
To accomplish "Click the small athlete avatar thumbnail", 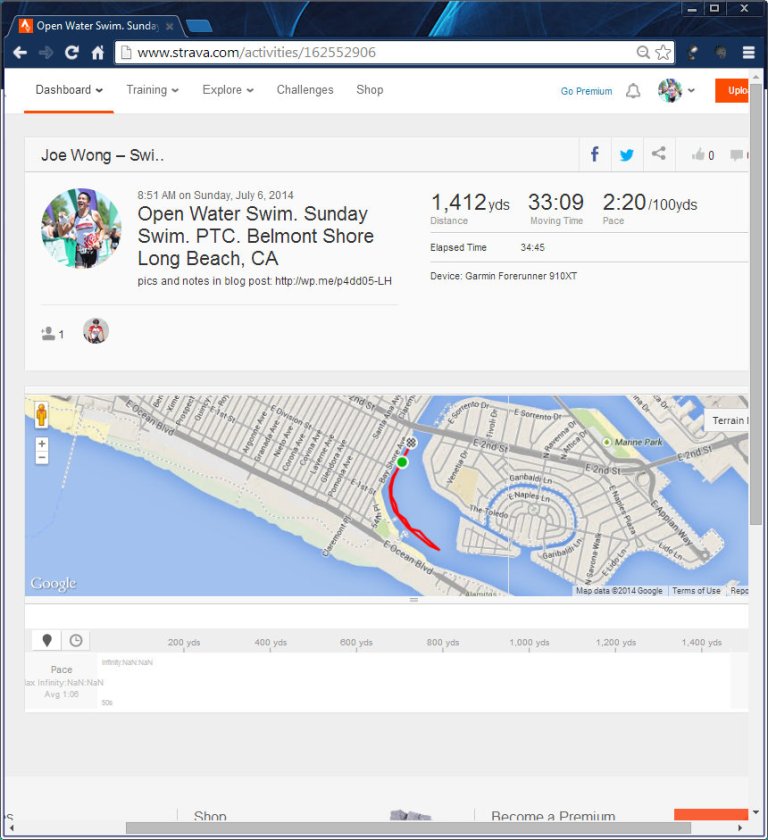I will (96, 331).
